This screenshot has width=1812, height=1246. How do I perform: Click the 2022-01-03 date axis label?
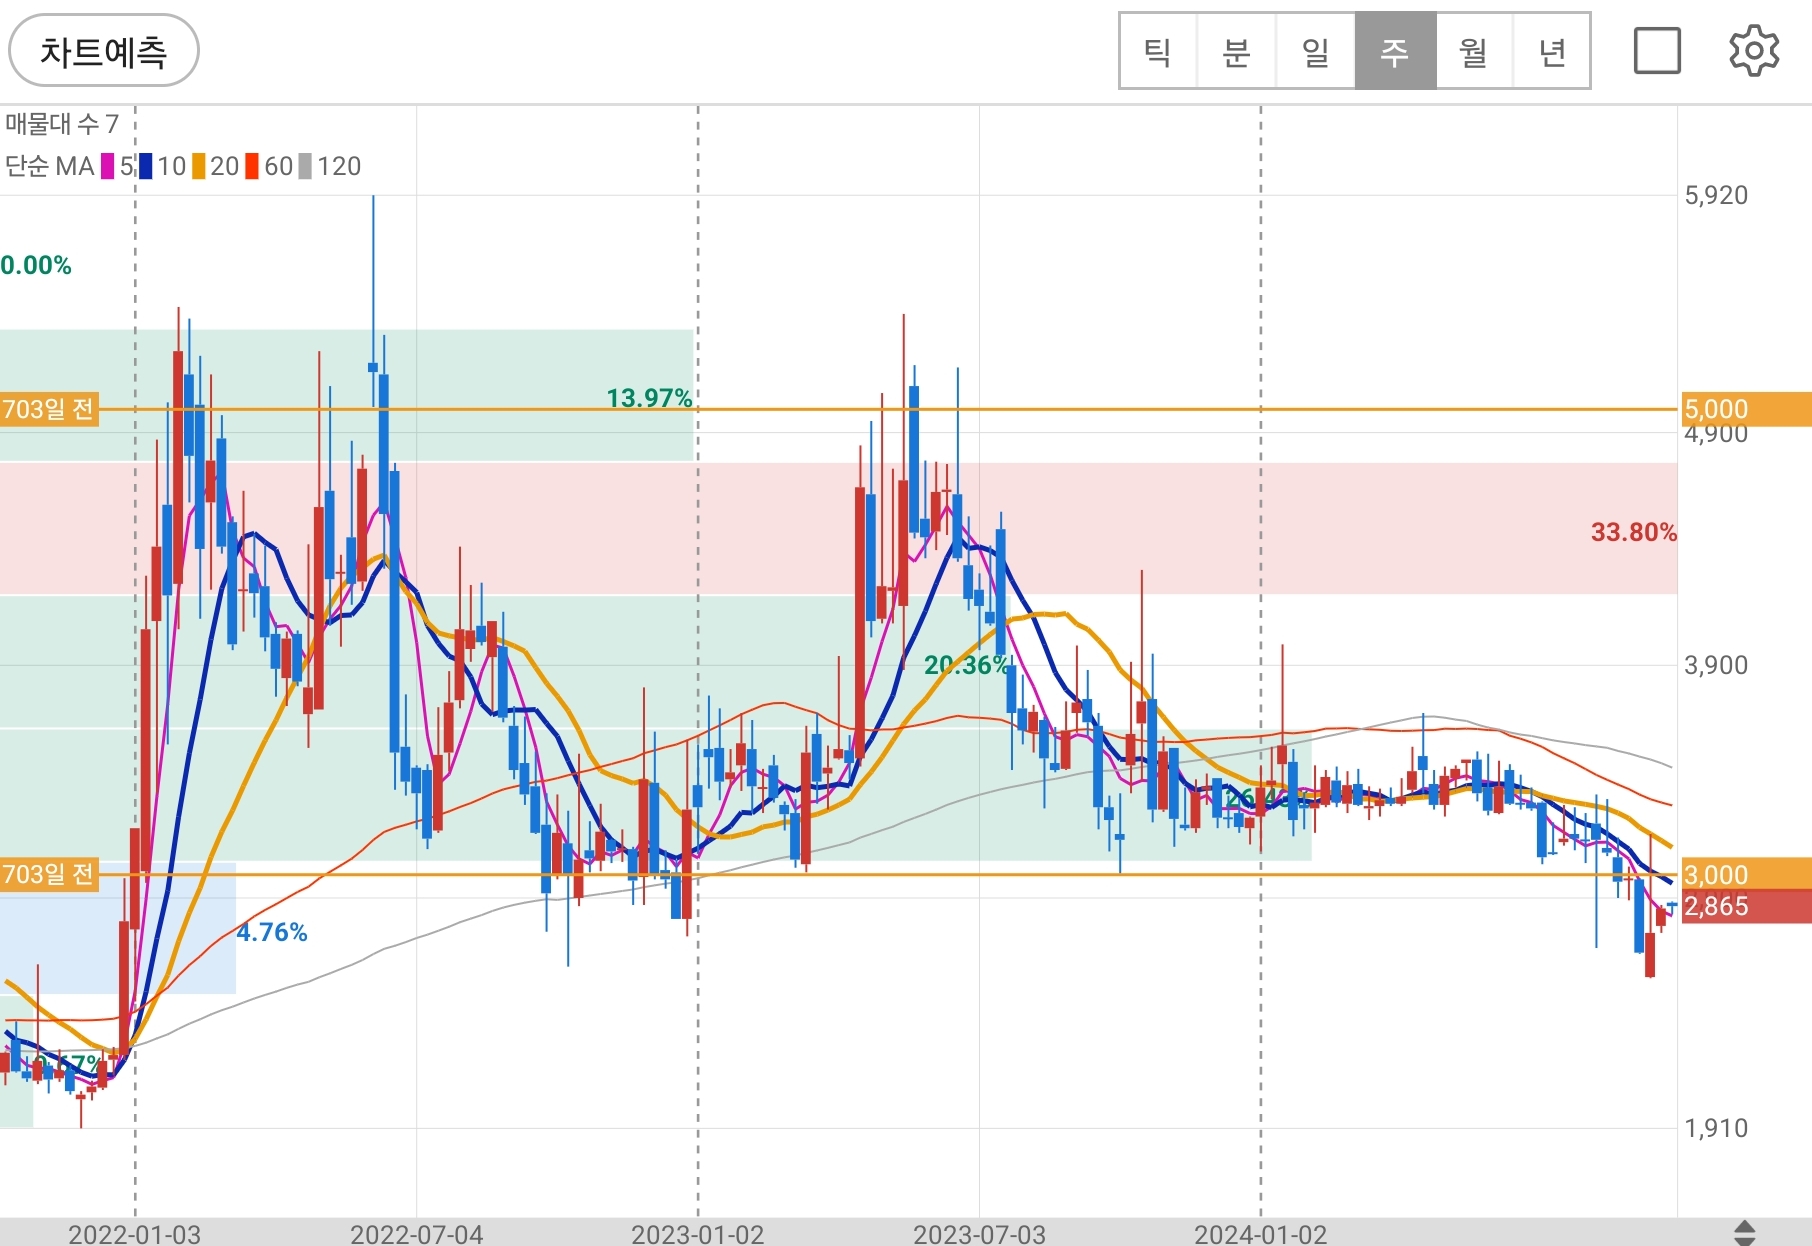(x=135, y=1234)
